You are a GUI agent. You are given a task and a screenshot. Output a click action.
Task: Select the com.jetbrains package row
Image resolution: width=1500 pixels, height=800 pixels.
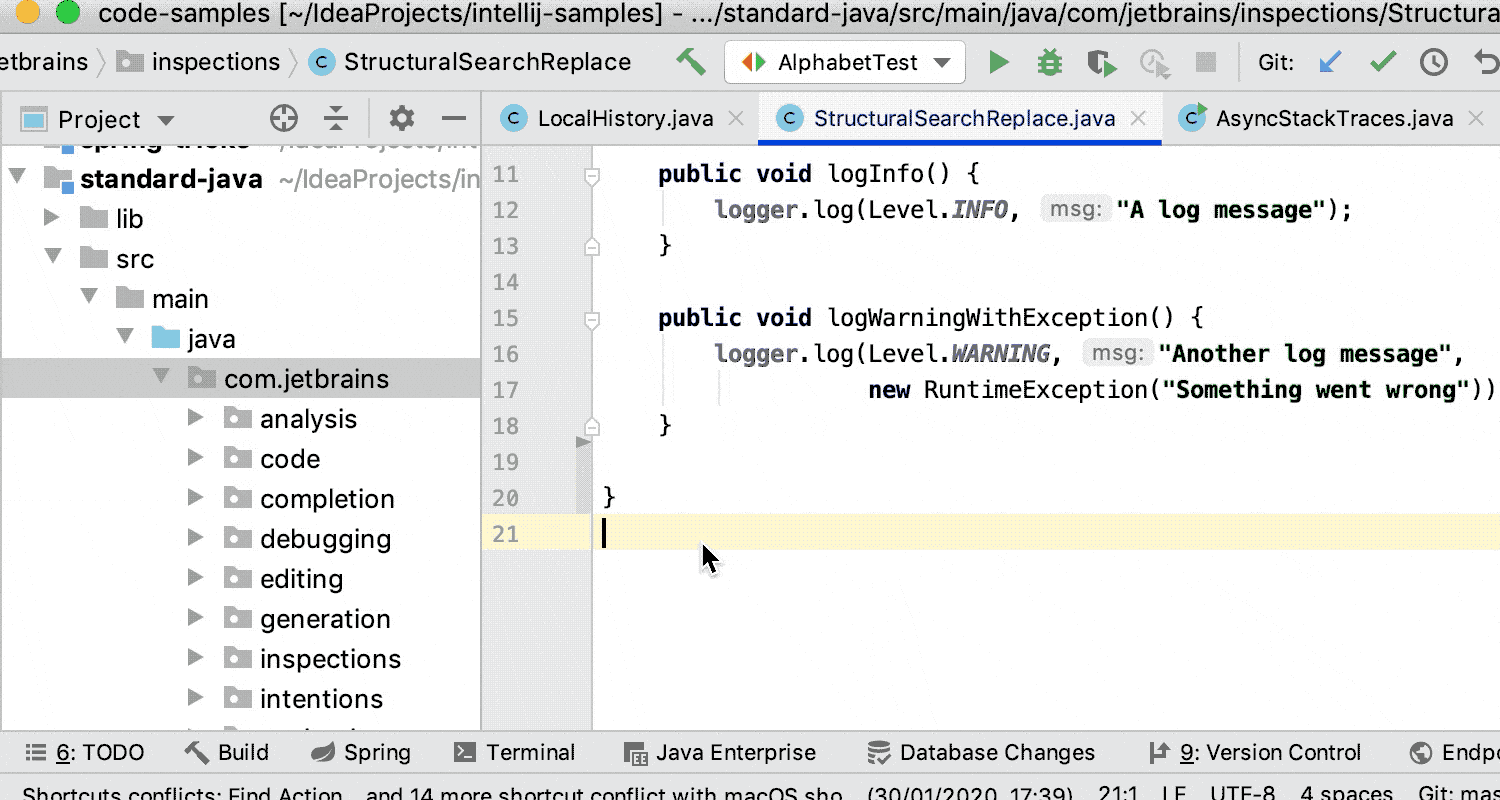point(240,379)
